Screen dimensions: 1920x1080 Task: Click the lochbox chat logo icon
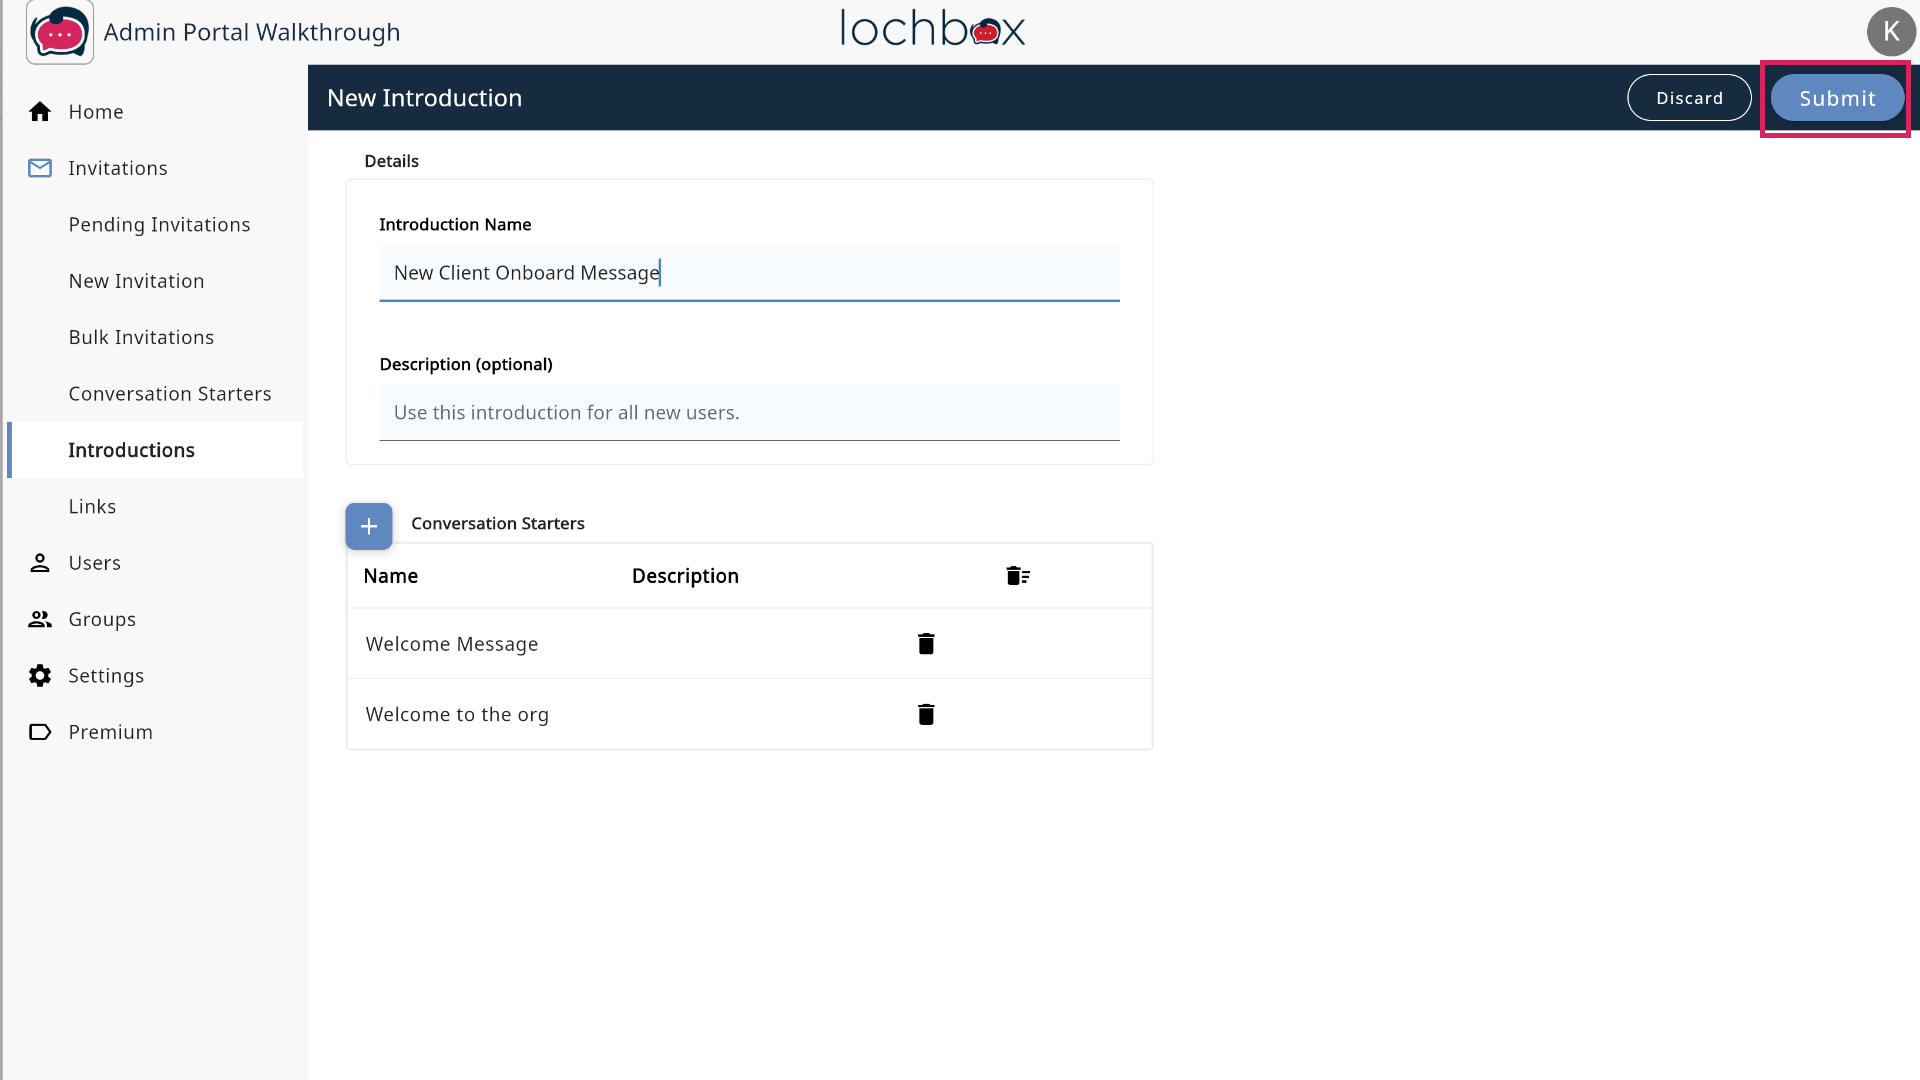60,33
